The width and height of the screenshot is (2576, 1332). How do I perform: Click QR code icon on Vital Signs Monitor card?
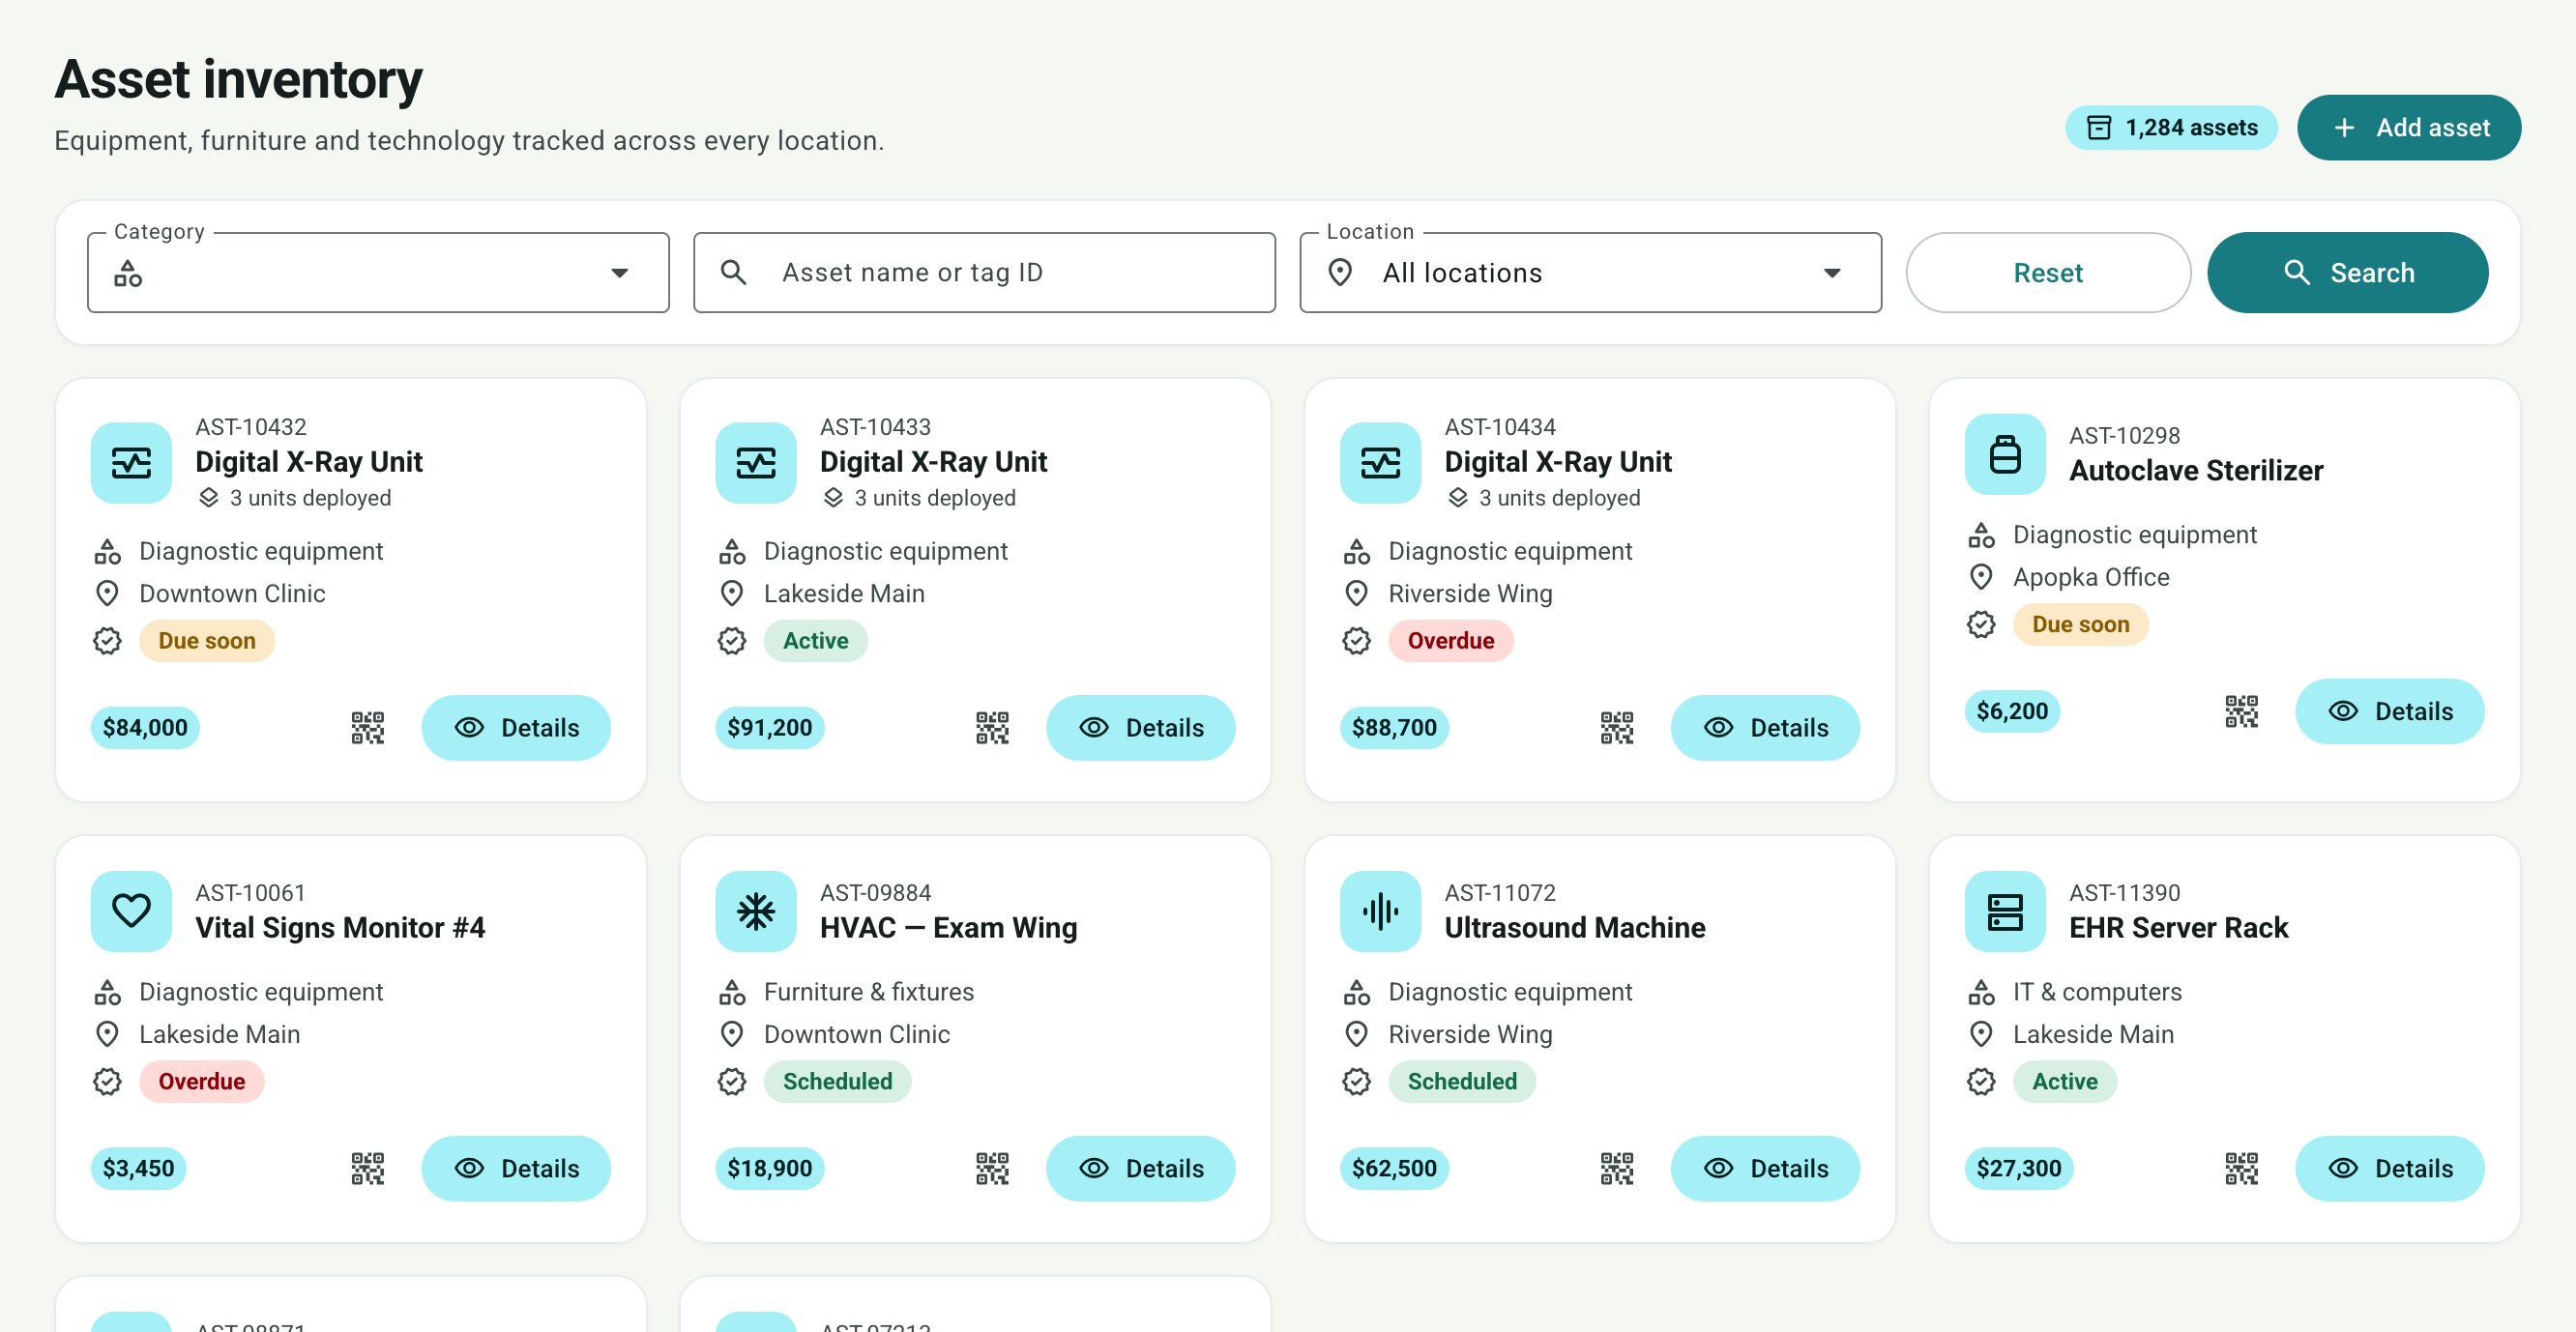tap(367, 1168)
